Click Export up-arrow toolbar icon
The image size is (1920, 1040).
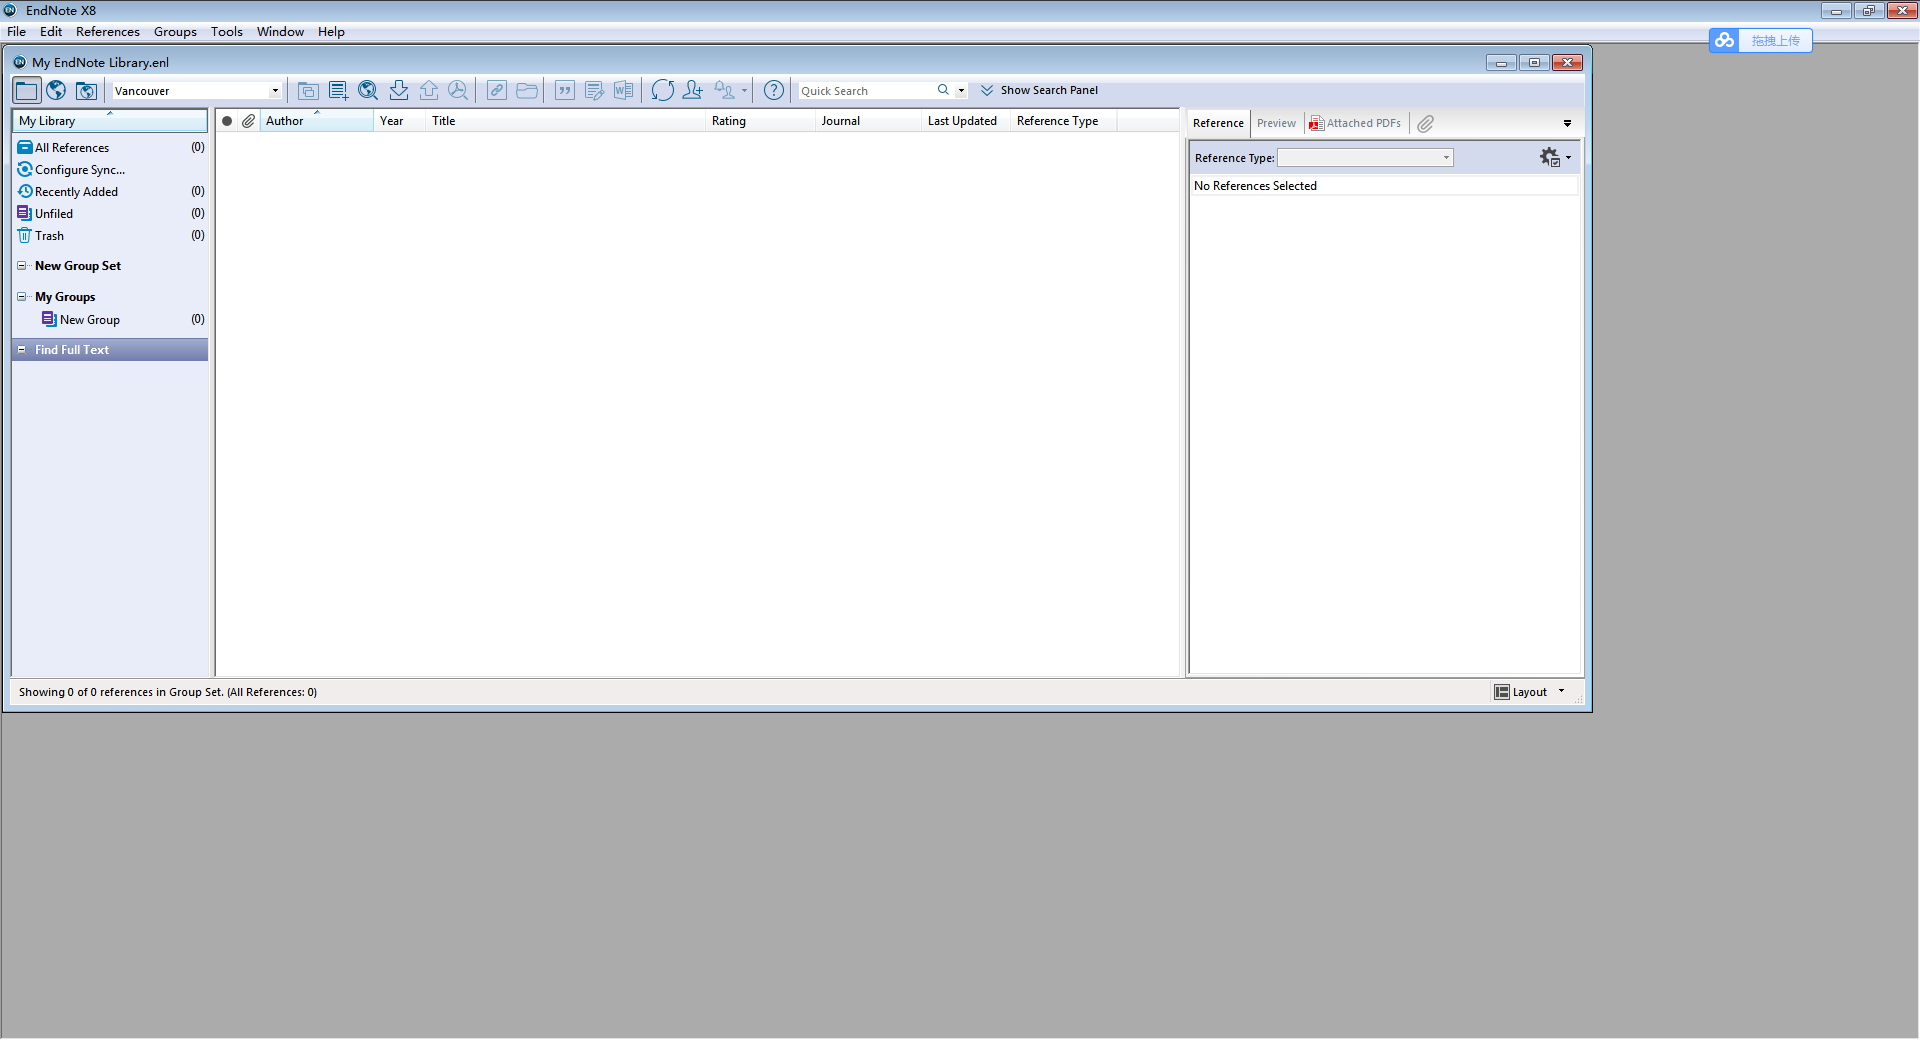click(428, 90)
